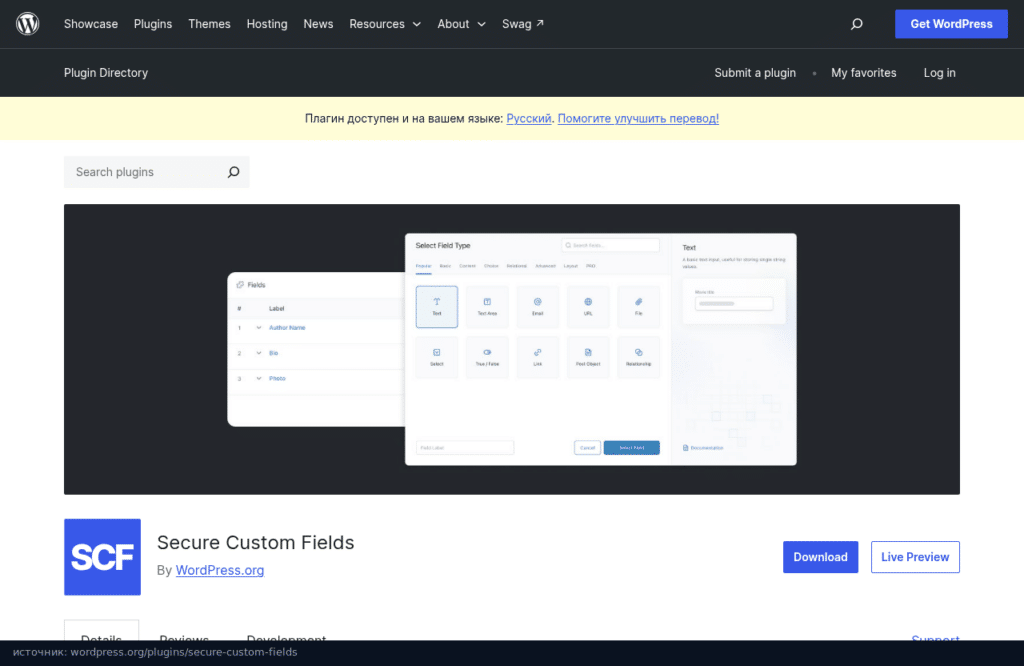The image size is (1024, 666).
Task: Open the Showcase menu item
Action: tap(91, 24)
